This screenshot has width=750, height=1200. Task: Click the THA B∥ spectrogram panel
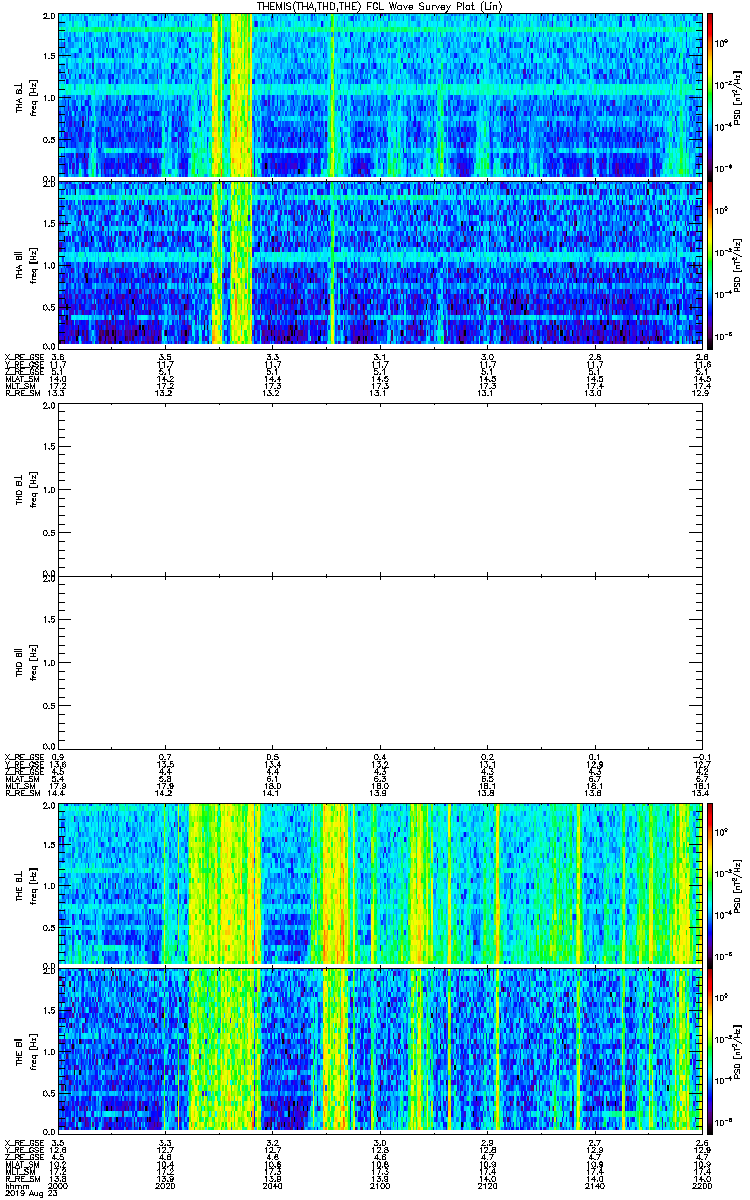[x=380, y=263]
